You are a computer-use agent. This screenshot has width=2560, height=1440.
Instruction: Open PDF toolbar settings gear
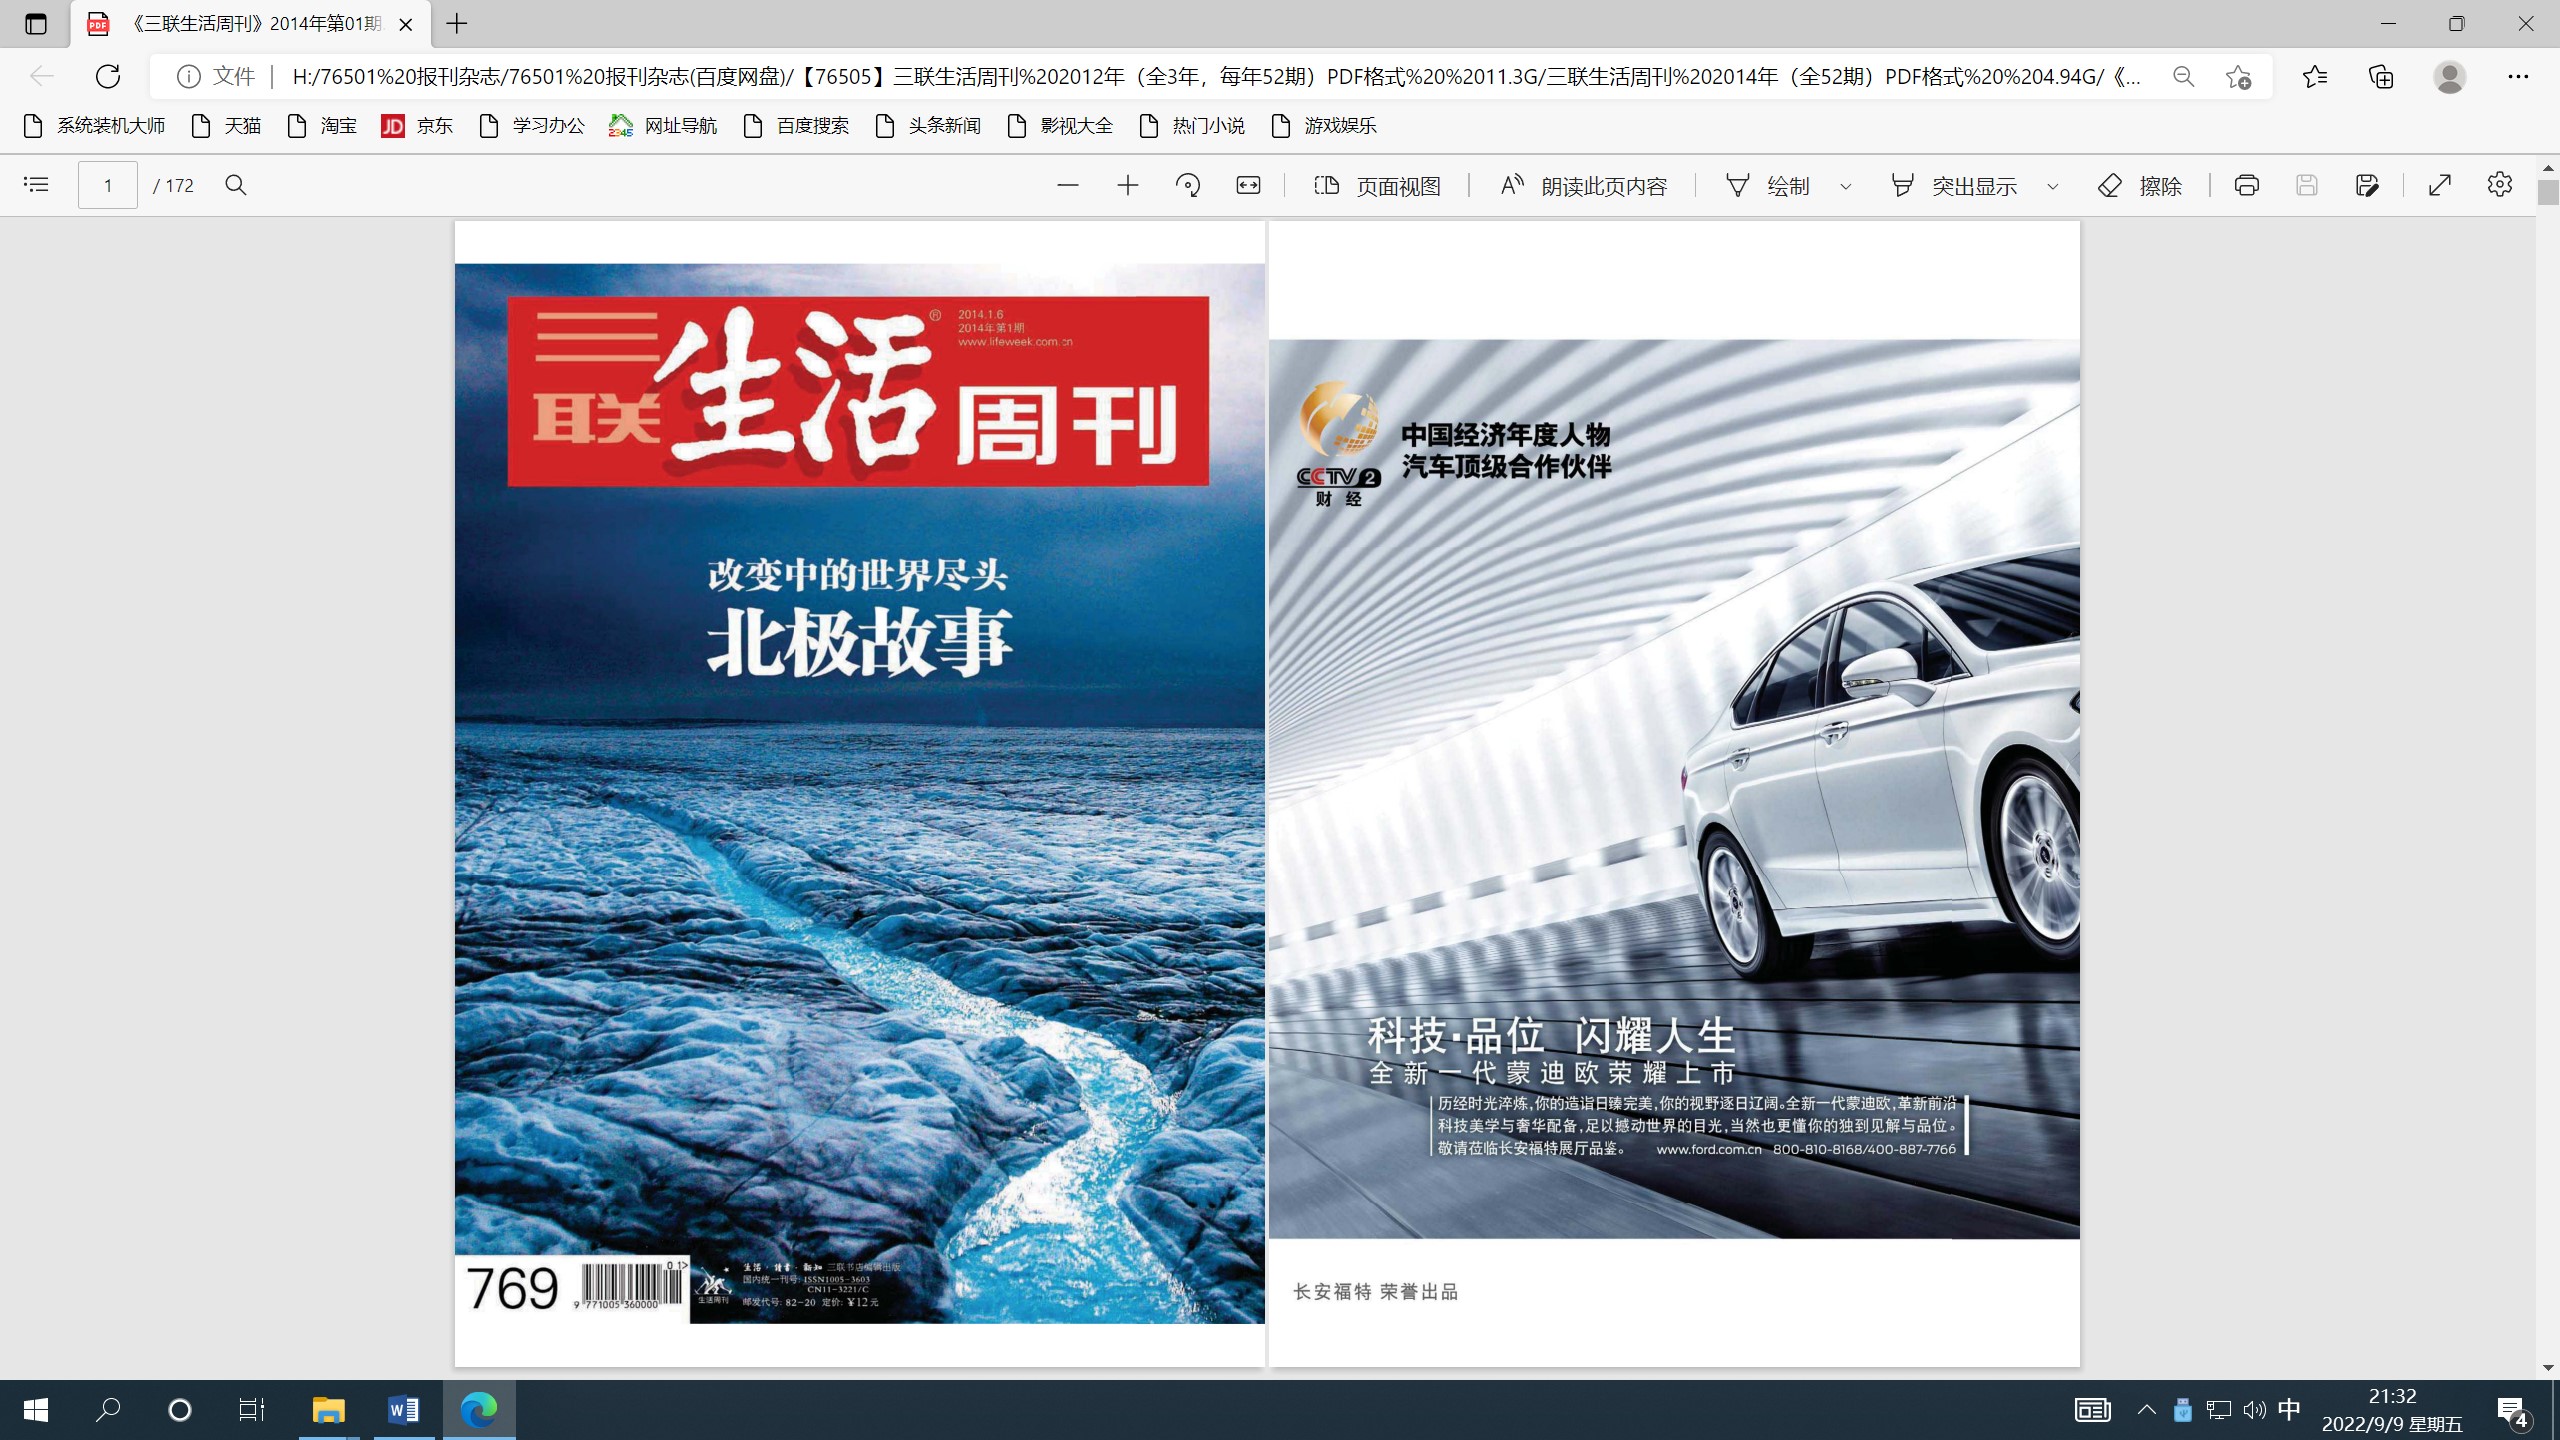pos(2500,185)
